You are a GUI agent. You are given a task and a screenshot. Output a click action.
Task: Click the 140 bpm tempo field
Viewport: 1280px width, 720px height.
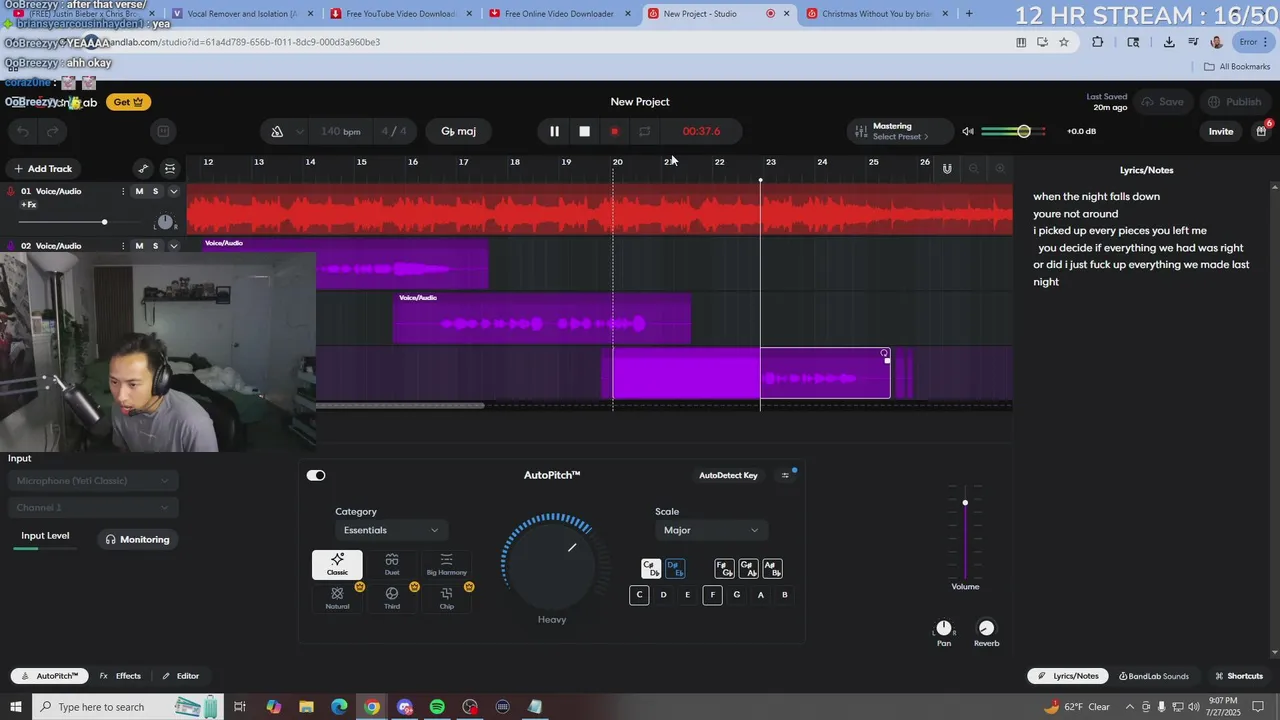pos(341,131)
